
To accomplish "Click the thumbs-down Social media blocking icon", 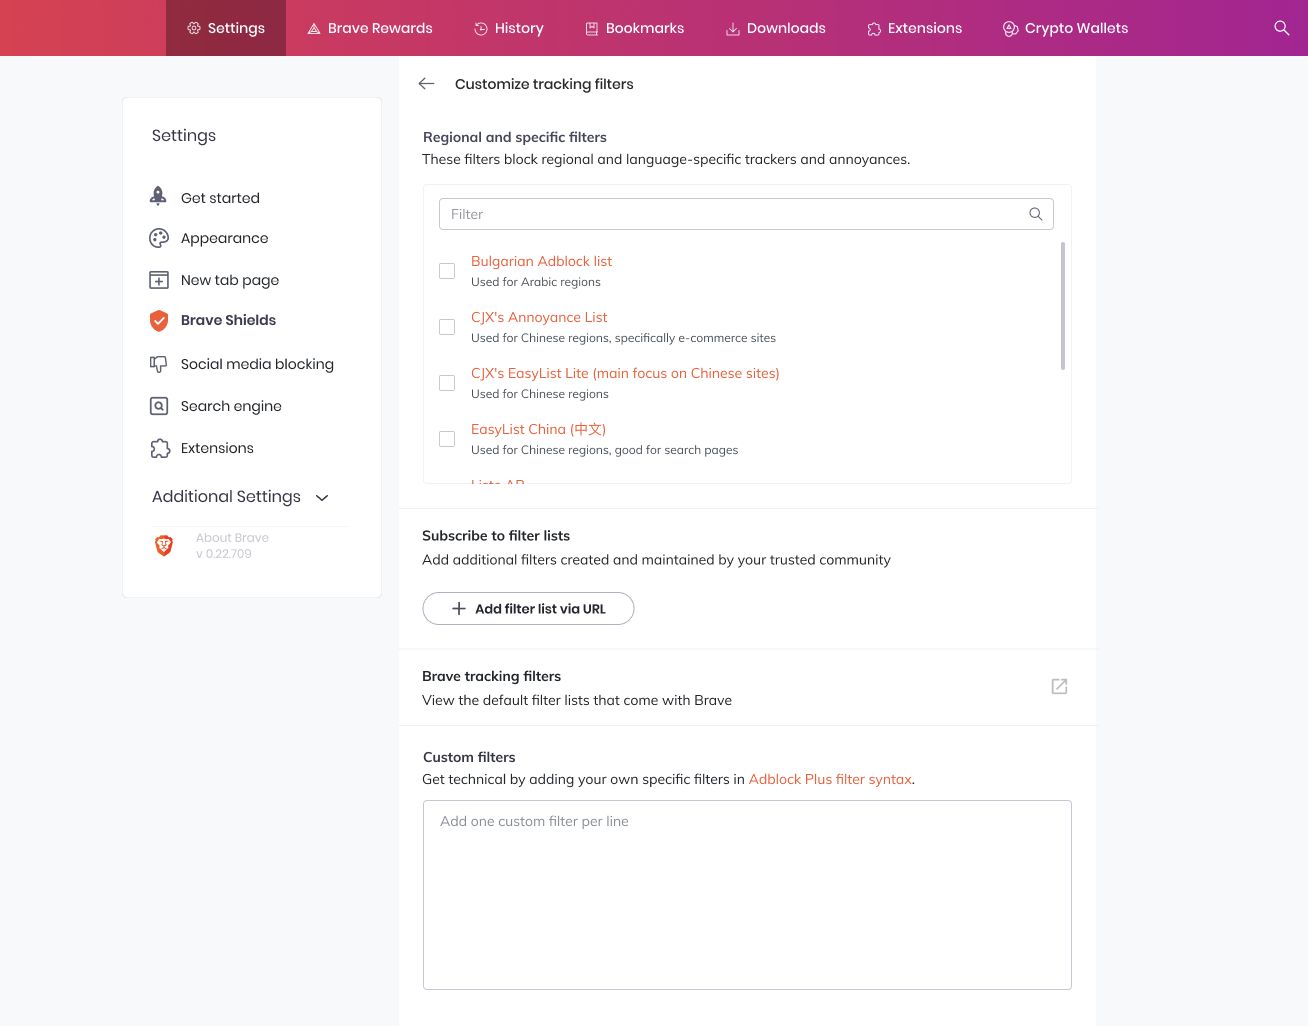I will coord(159,364).
